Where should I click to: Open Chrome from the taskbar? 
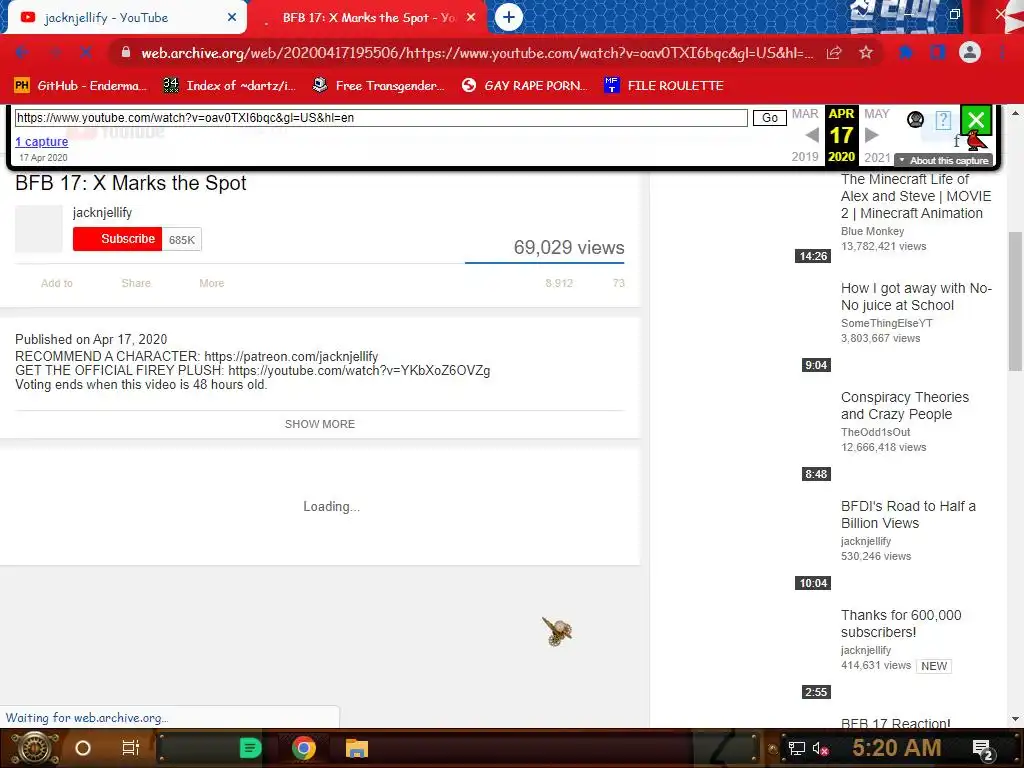coord(304,748)
